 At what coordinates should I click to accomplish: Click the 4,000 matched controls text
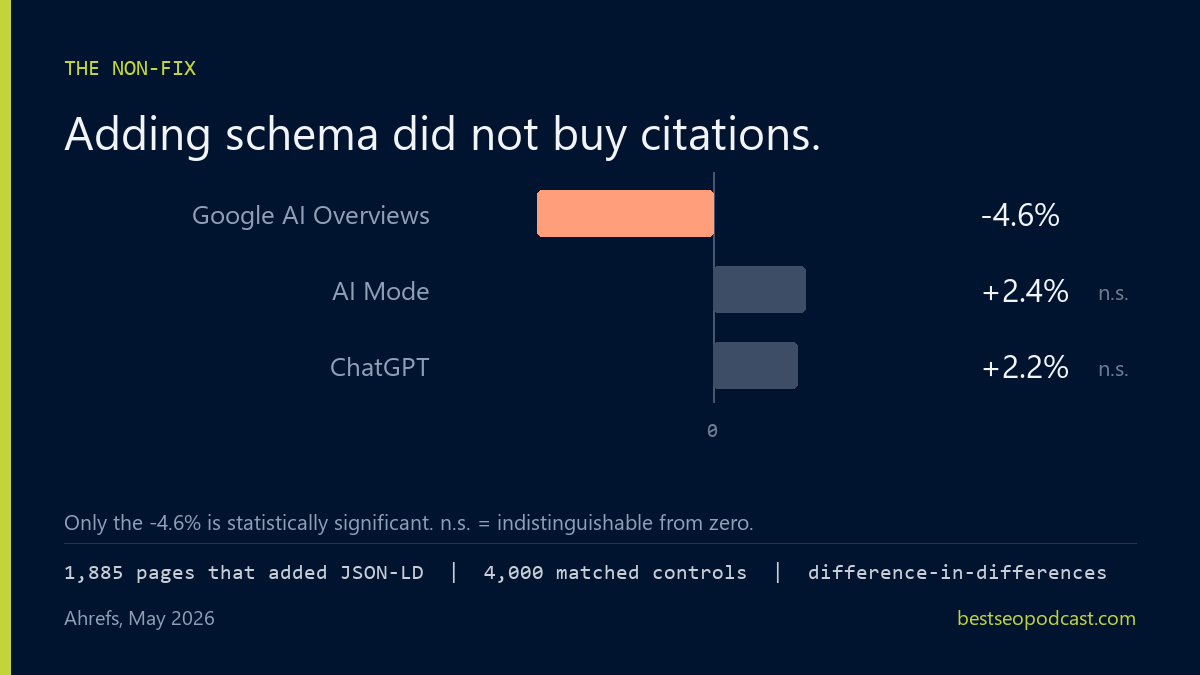(x=615, y=573)
